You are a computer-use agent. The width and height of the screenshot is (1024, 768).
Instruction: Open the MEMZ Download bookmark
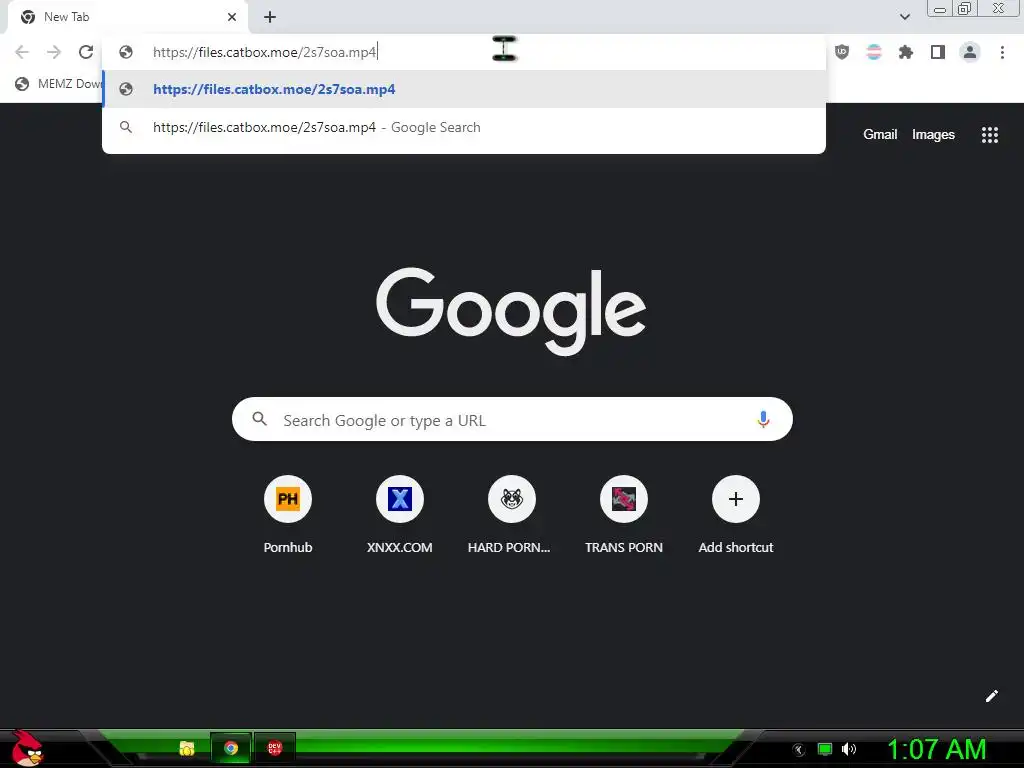tap(59, 84)
